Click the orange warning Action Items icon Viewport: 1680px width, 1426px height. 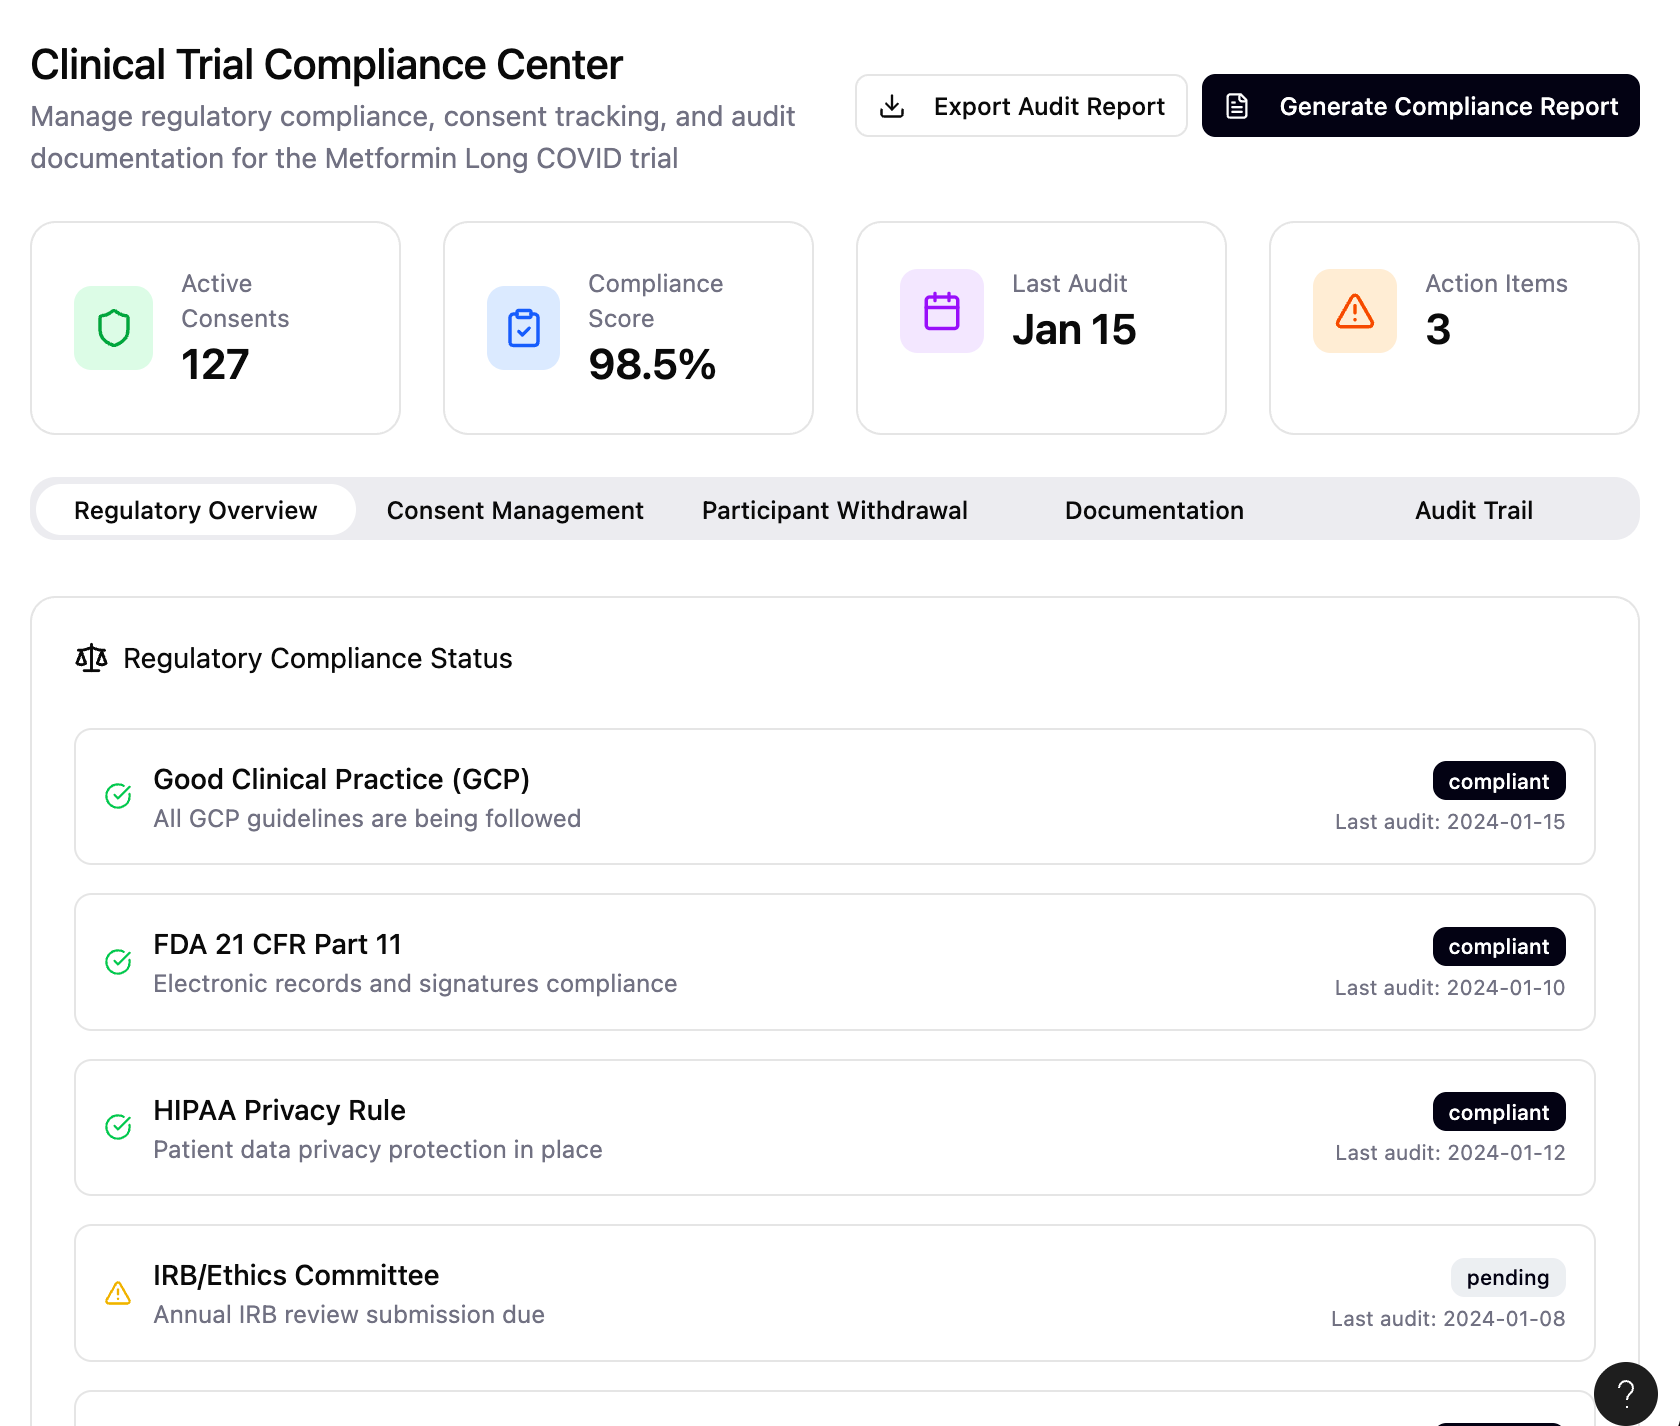pyautogui.click(x=1355, y=311)
